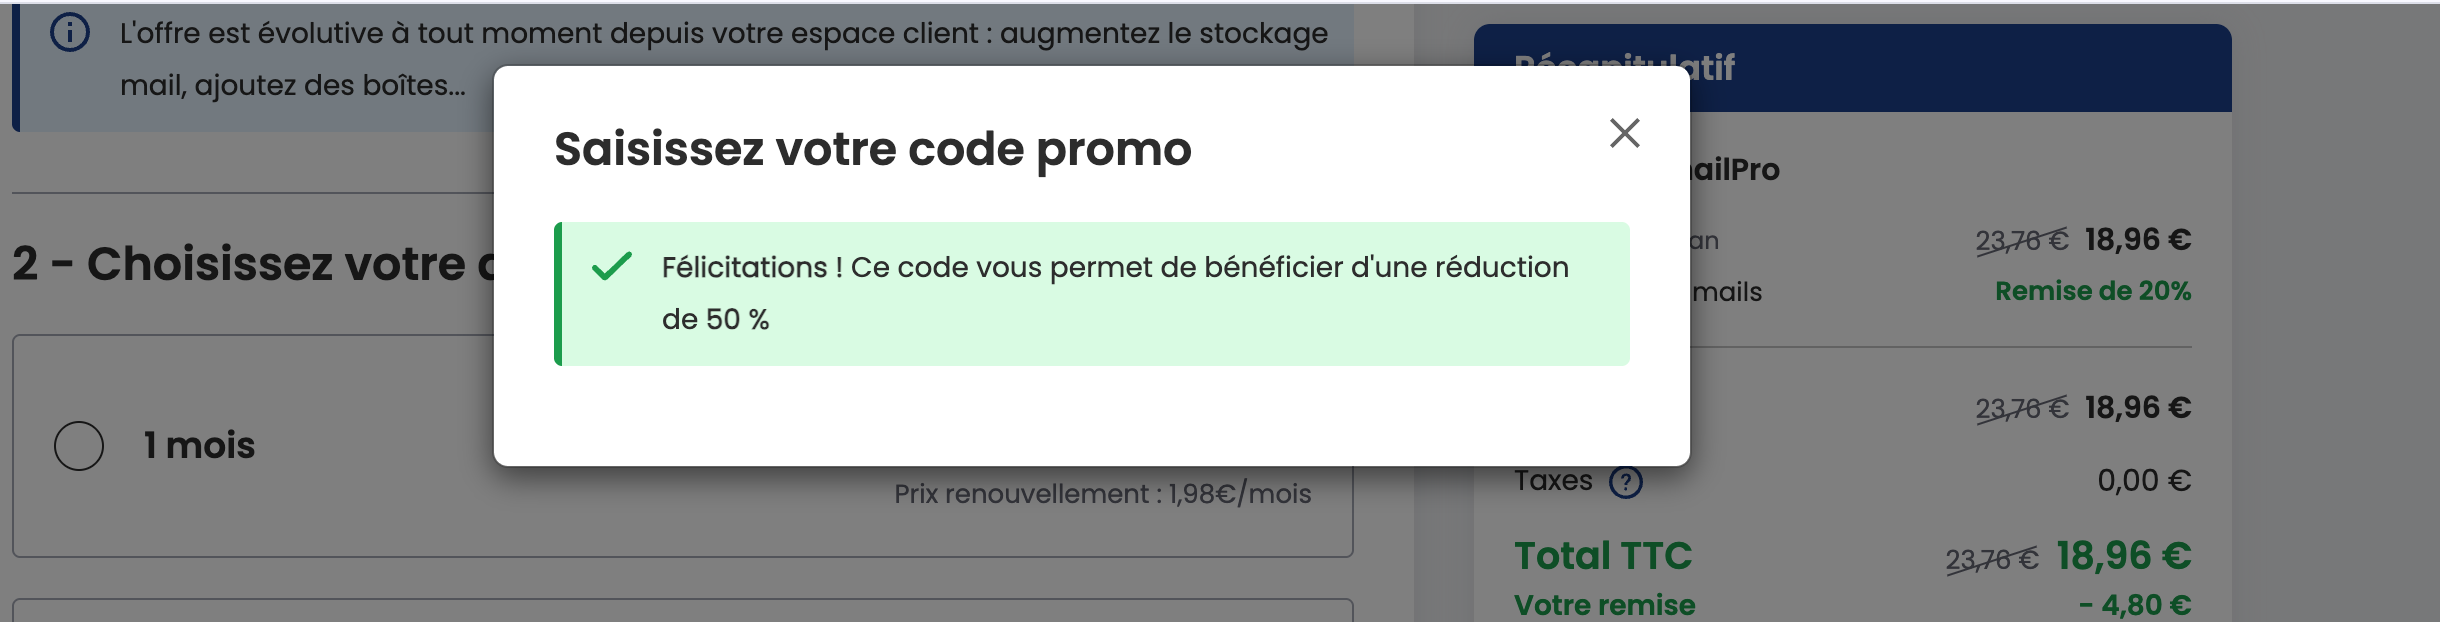Click the Taxes label in summary

pyautogui.click(x=1552, y=481)
